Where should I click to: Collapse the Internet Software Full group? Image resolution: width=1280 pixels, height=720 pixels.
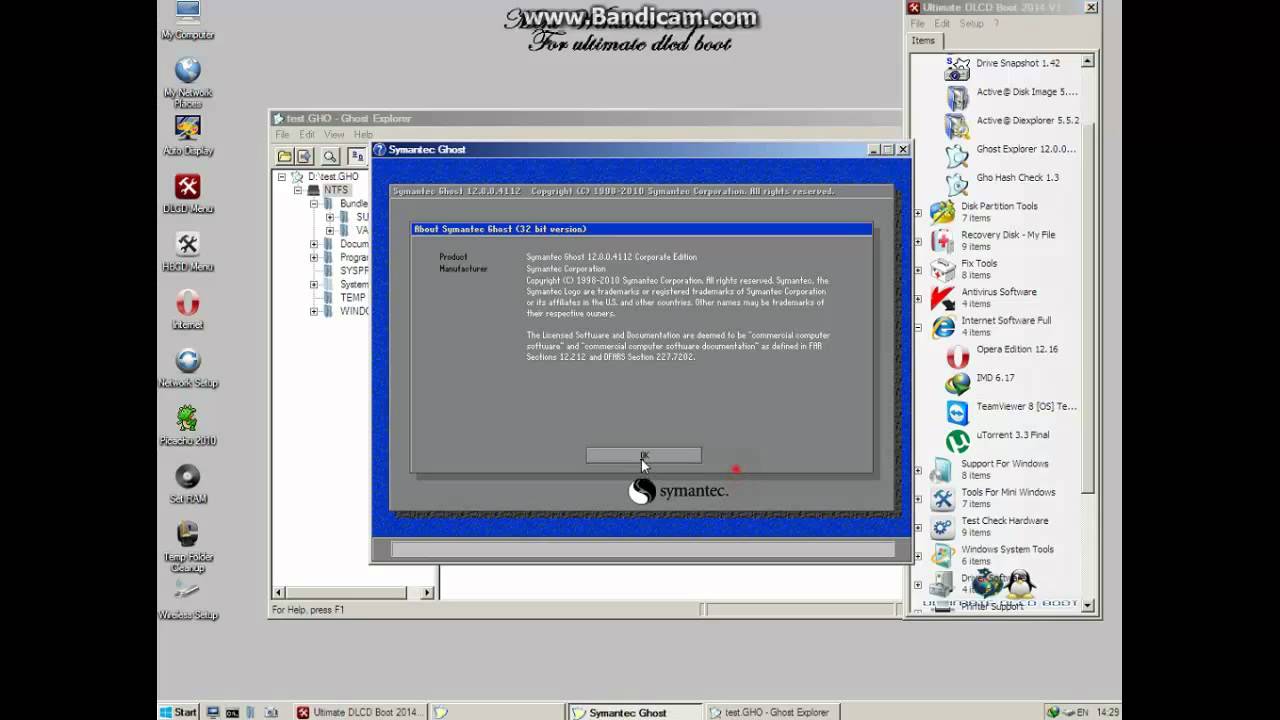click(918, 327)
